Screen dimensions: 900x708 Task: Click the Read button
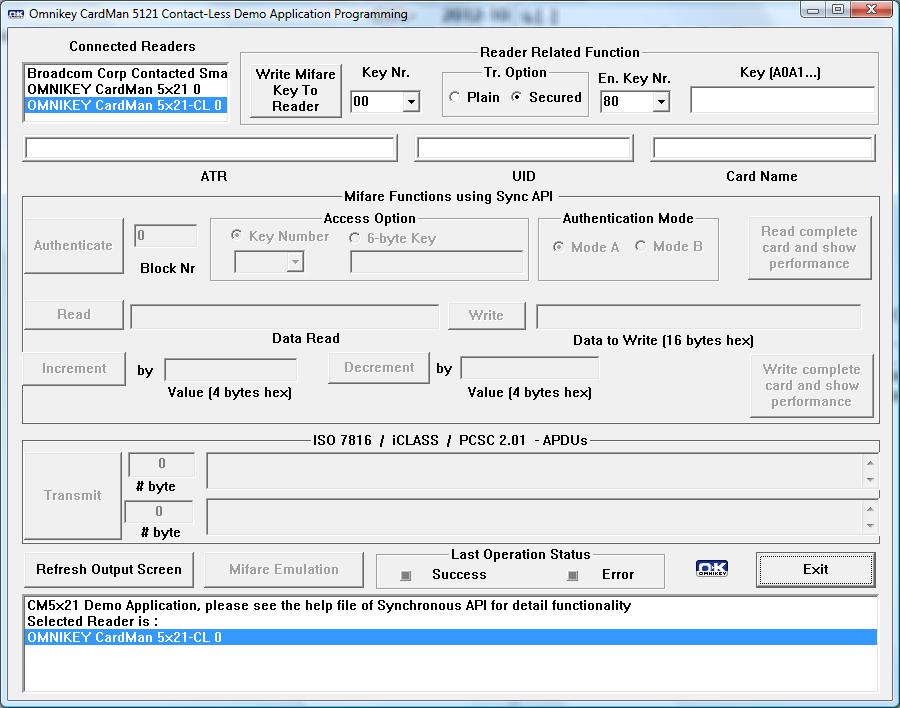coord(73,314)
